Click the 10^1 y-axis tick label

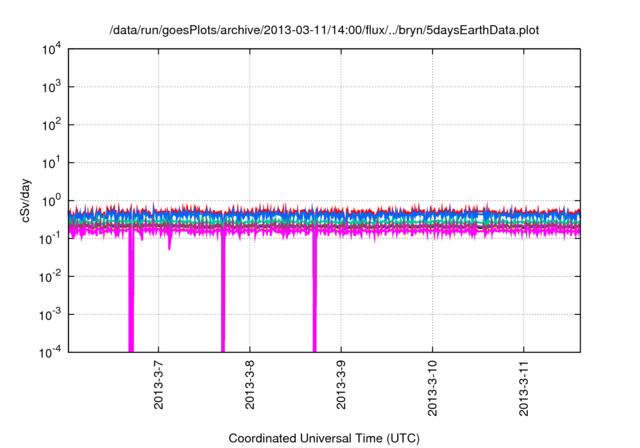pyautogui.click(x=51, y=163)
